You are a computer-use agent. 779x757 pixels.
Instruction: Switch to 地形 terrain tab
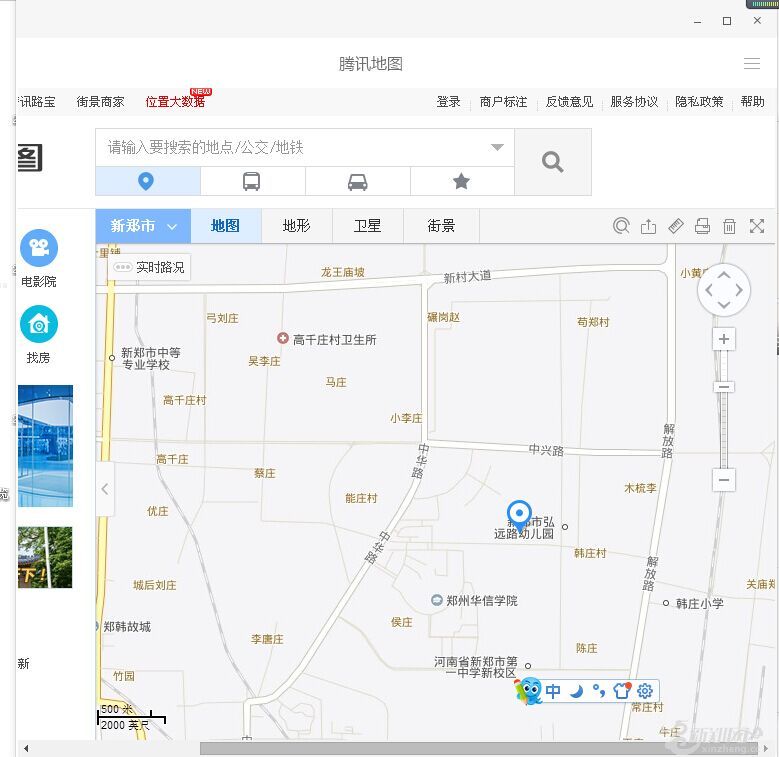pyautogui.click(x=297, y=226)
